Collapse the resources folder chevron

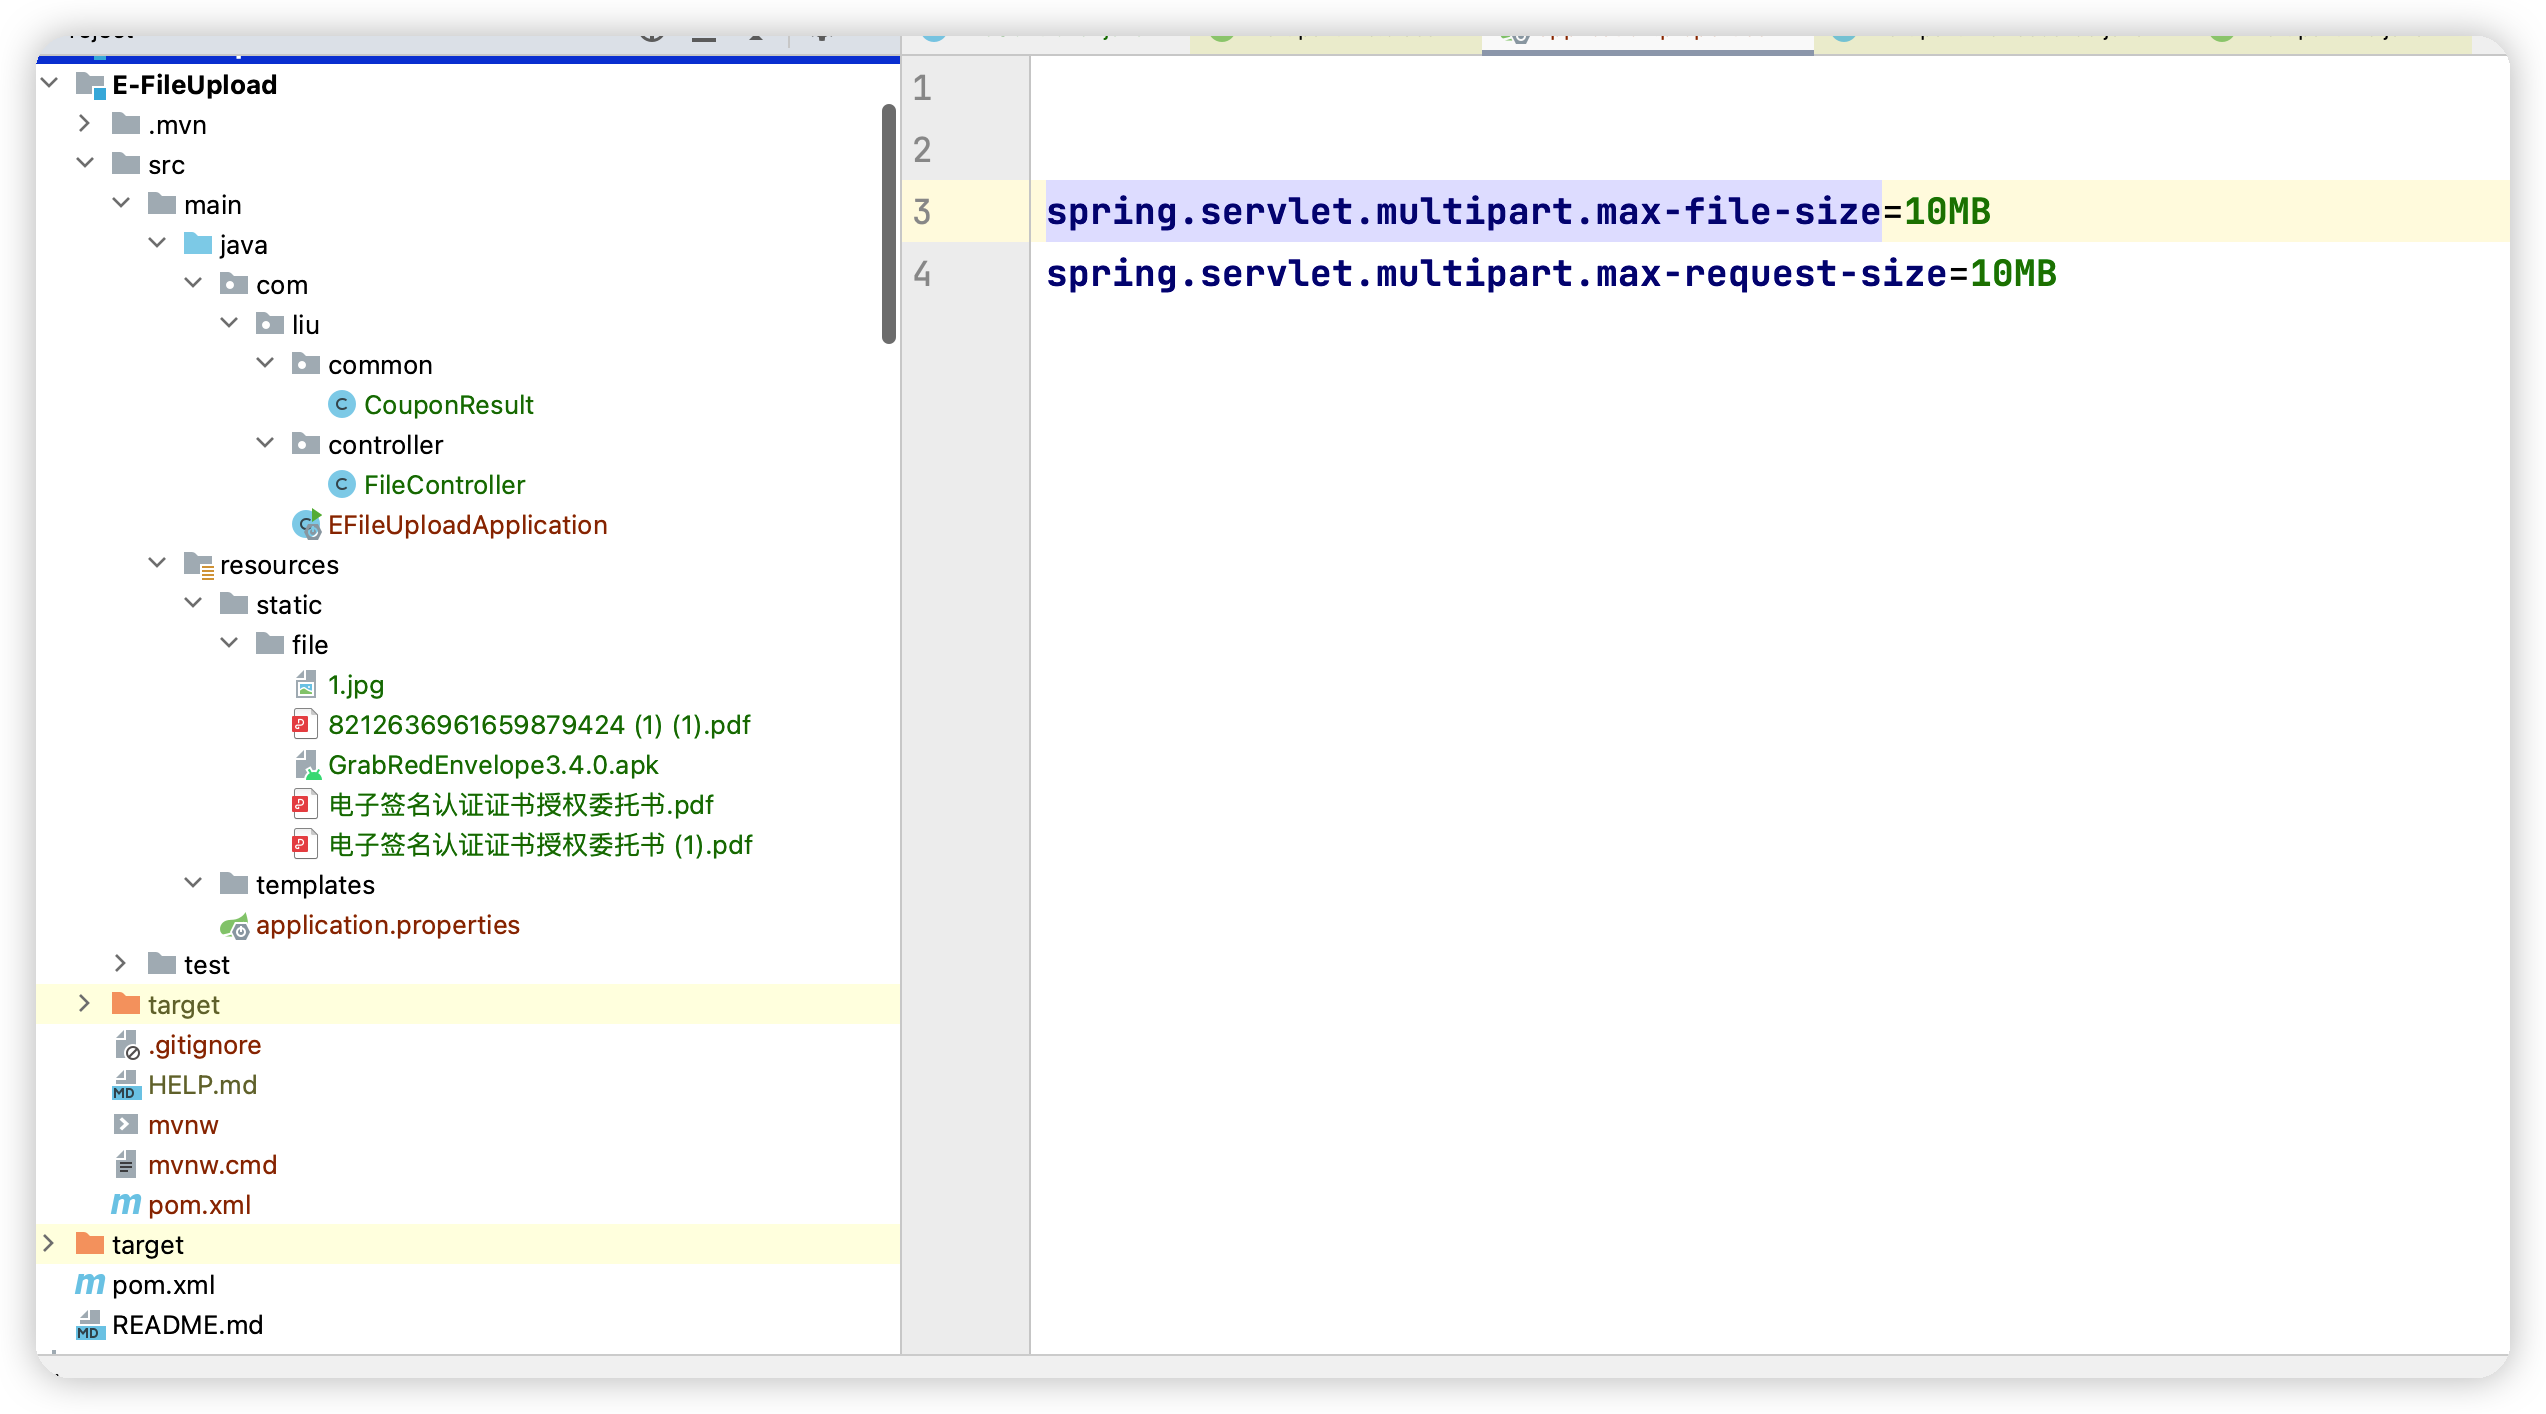[157, 563]
